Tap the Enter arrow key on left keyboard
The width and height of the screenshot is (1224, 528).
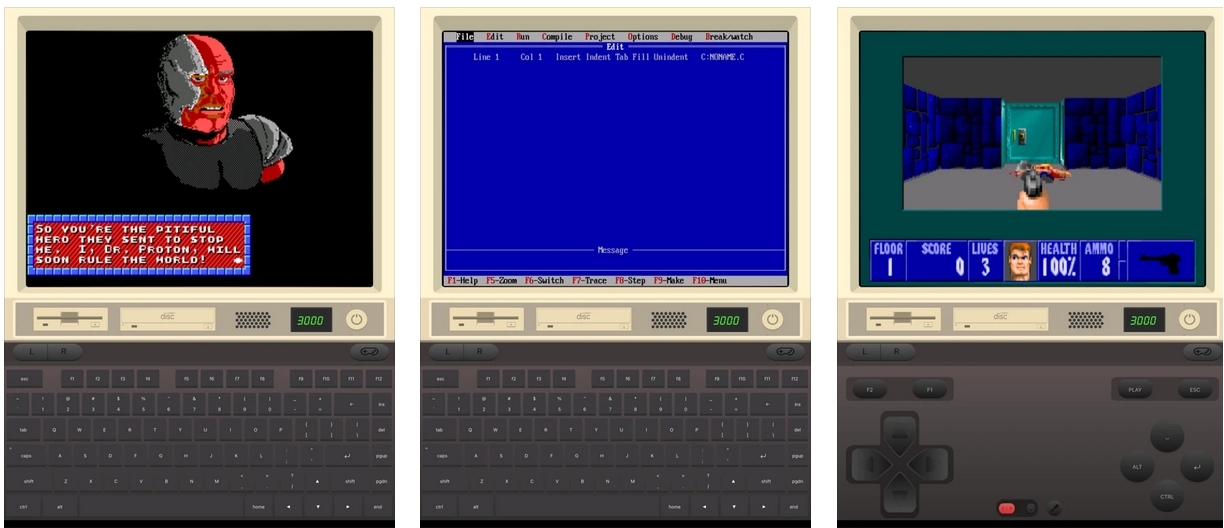(x=346, y=457)
